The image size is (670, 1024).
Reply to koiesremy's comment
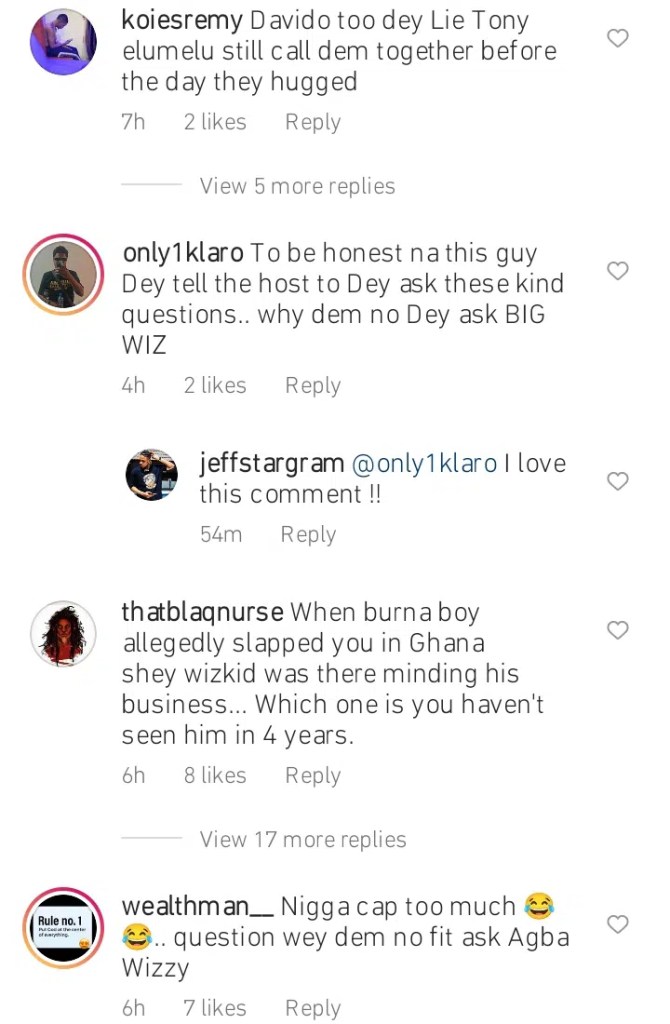click(x=313, y=122)
